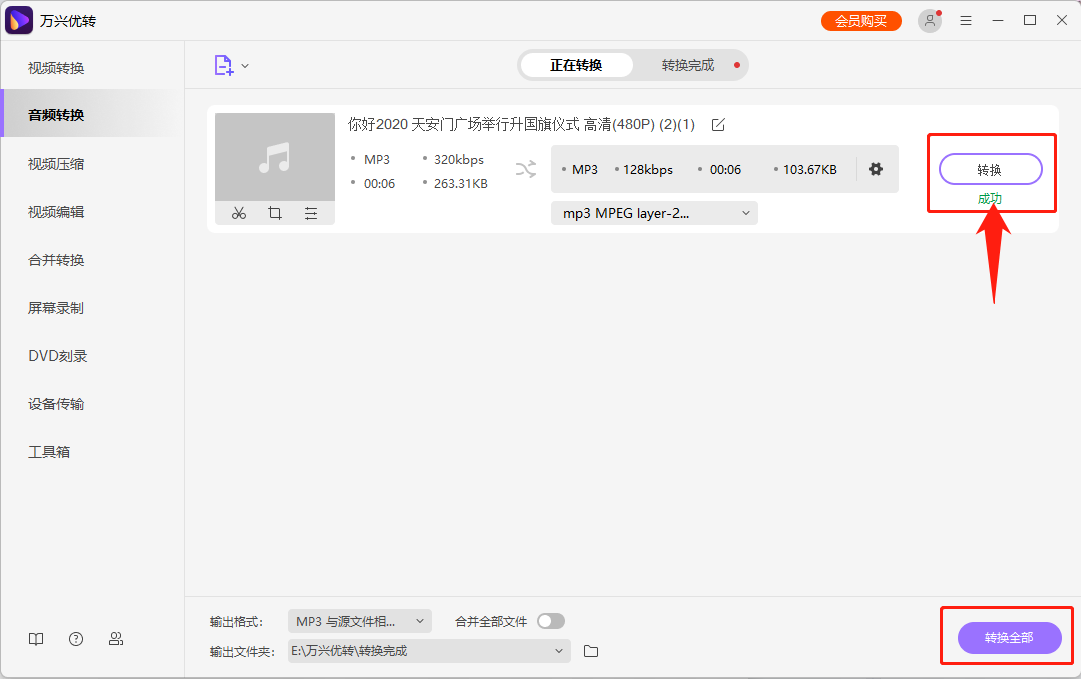Screen dimensions: 1081x679
Task: Click the hamburger menu icon near top right
Action: (966, 20)
